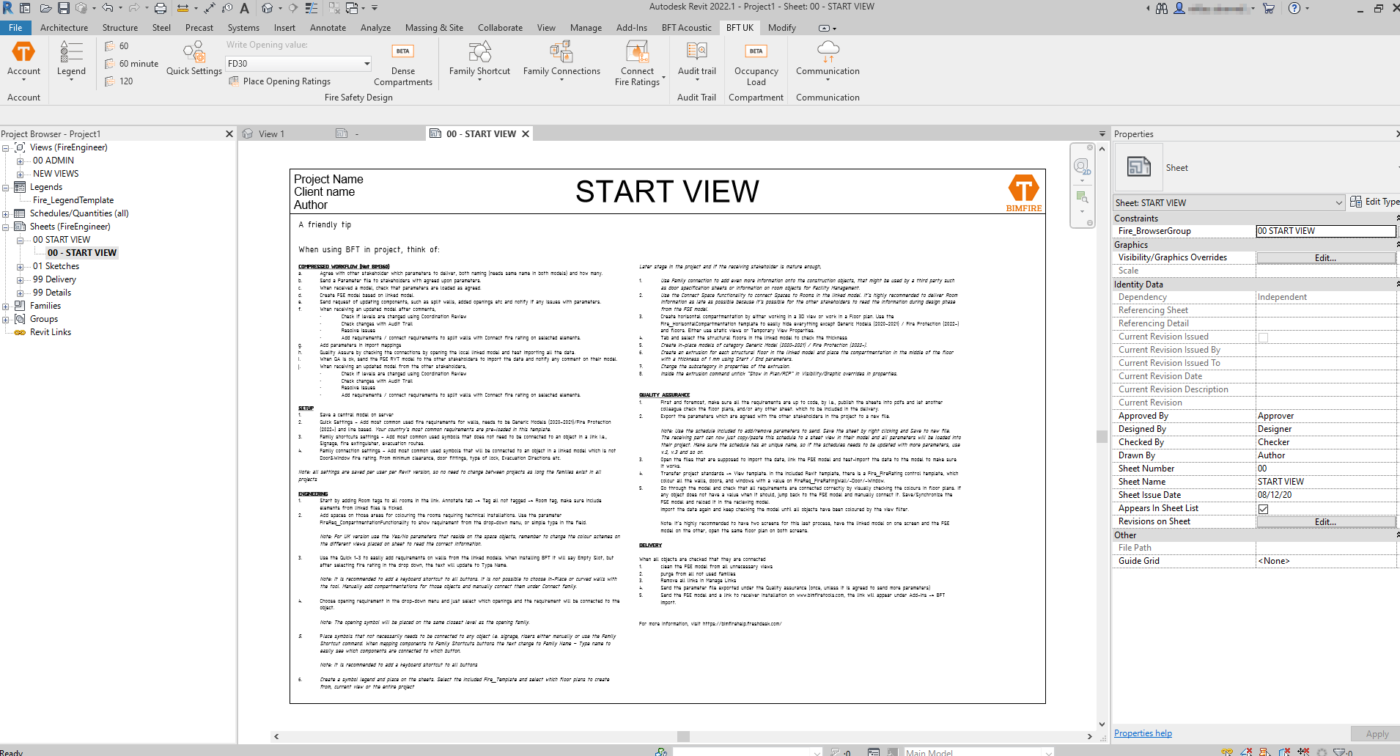This screenshot has width=1400, height=756.
Task: Close the 00 - START VIEW tab
Action: (525, 133)
